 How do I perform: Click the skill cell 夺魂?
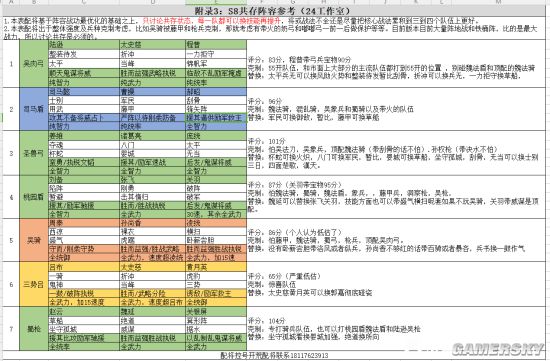pos(84,145)
